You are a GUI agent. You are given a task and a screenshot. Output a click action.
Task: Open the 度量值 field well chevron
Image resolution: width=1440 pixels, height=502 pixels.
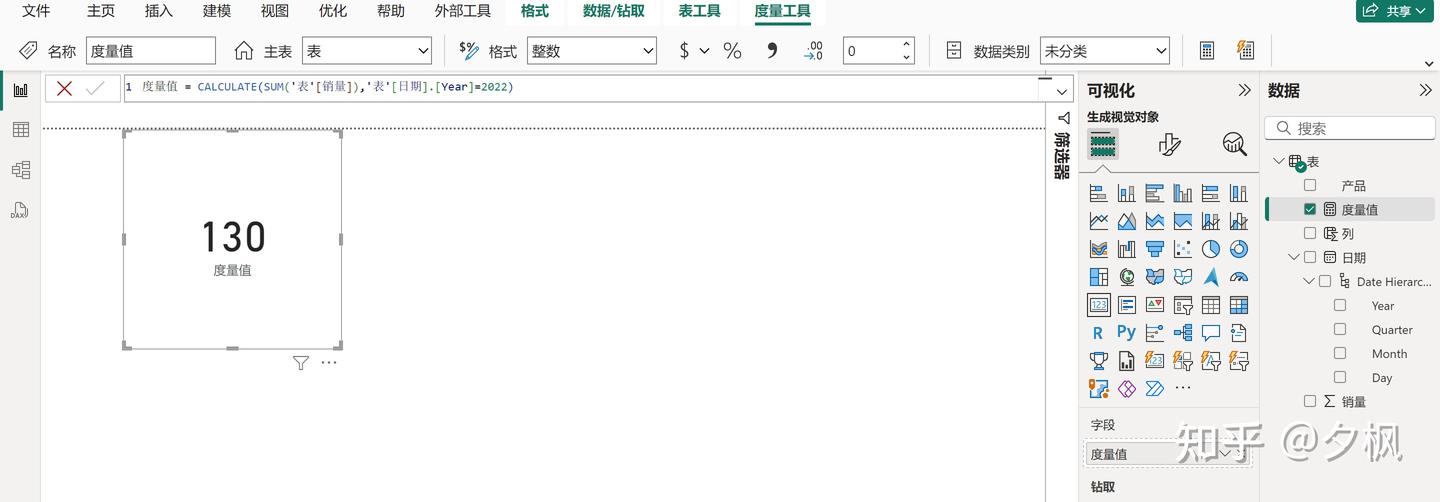(1225, 453)
